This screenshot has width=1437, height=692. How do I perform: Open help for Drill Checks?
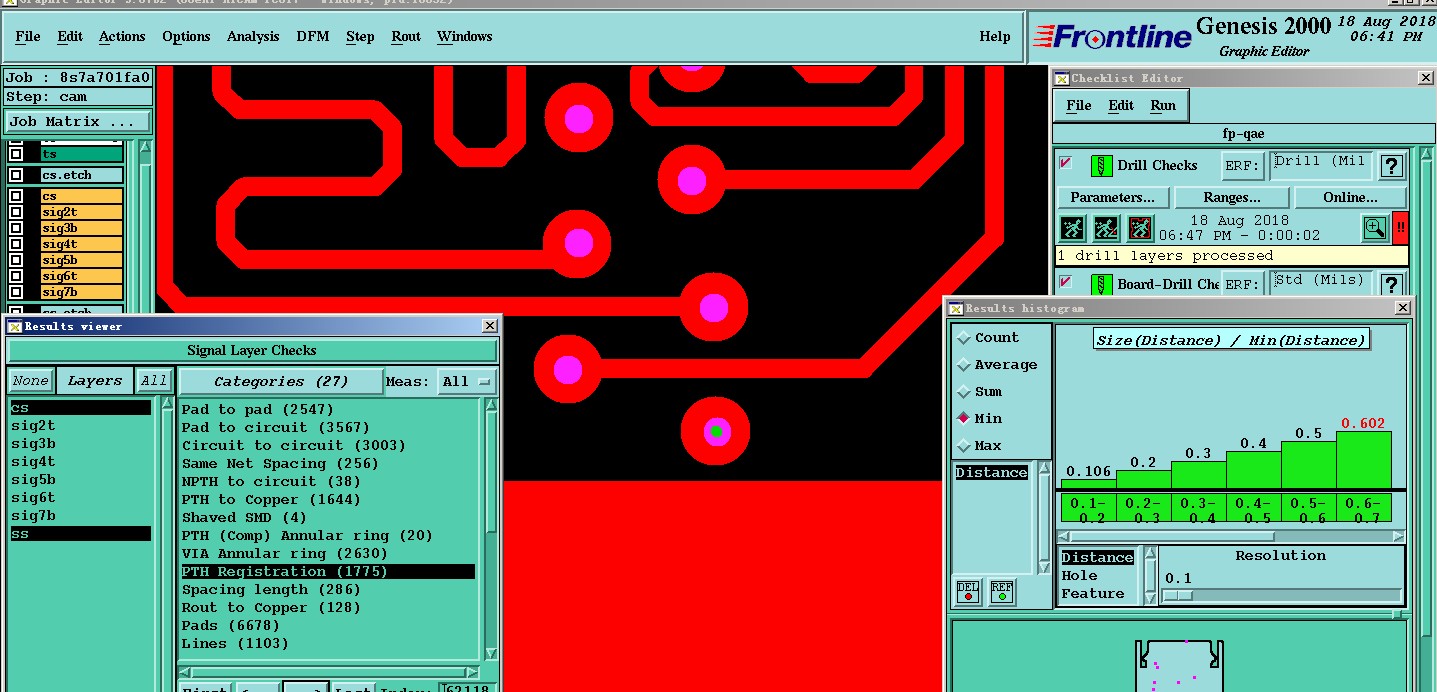pos(1391,166)
